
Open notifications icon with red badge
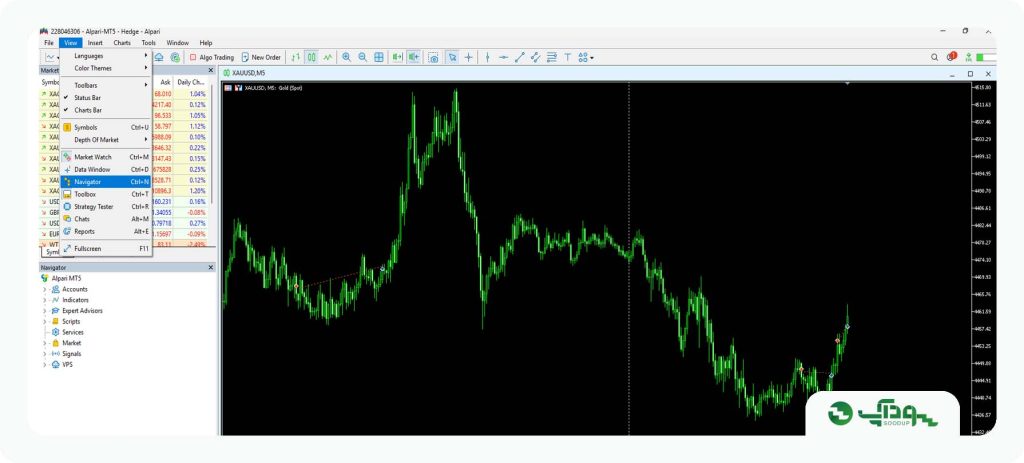click(x=952, y=57)
